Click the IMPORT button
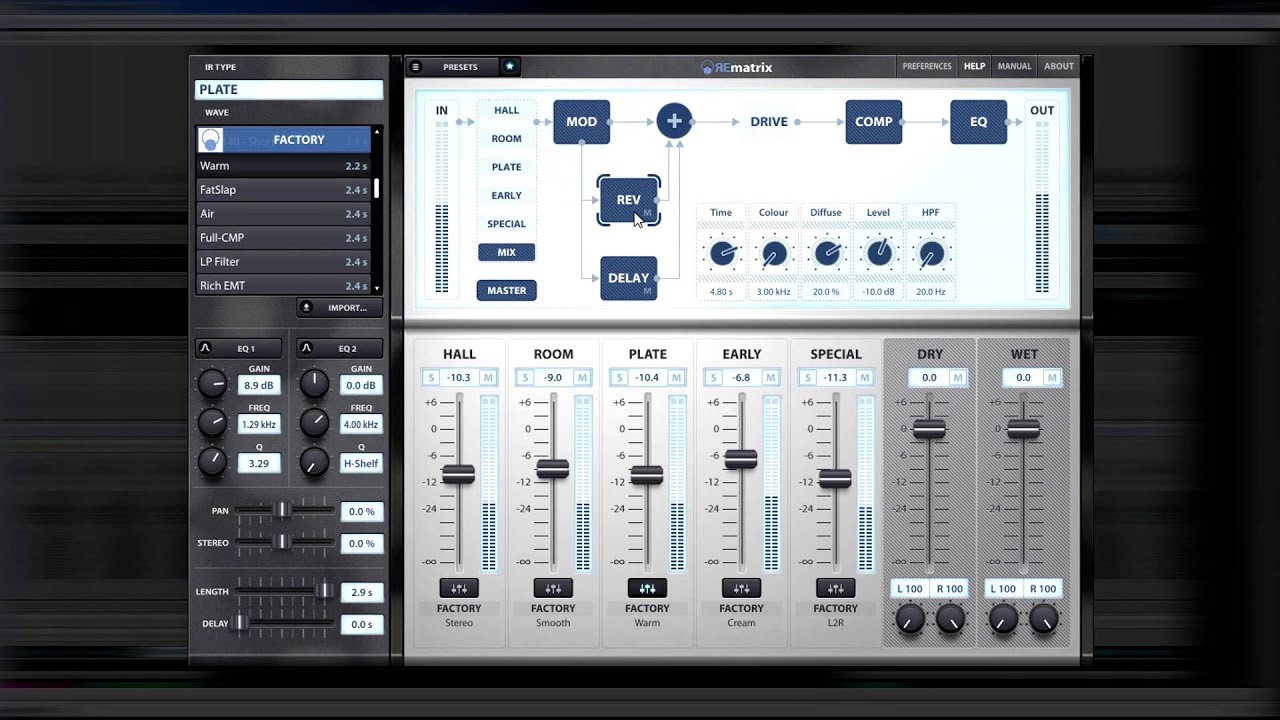The image size is (1280, 720). click(339, 307)
